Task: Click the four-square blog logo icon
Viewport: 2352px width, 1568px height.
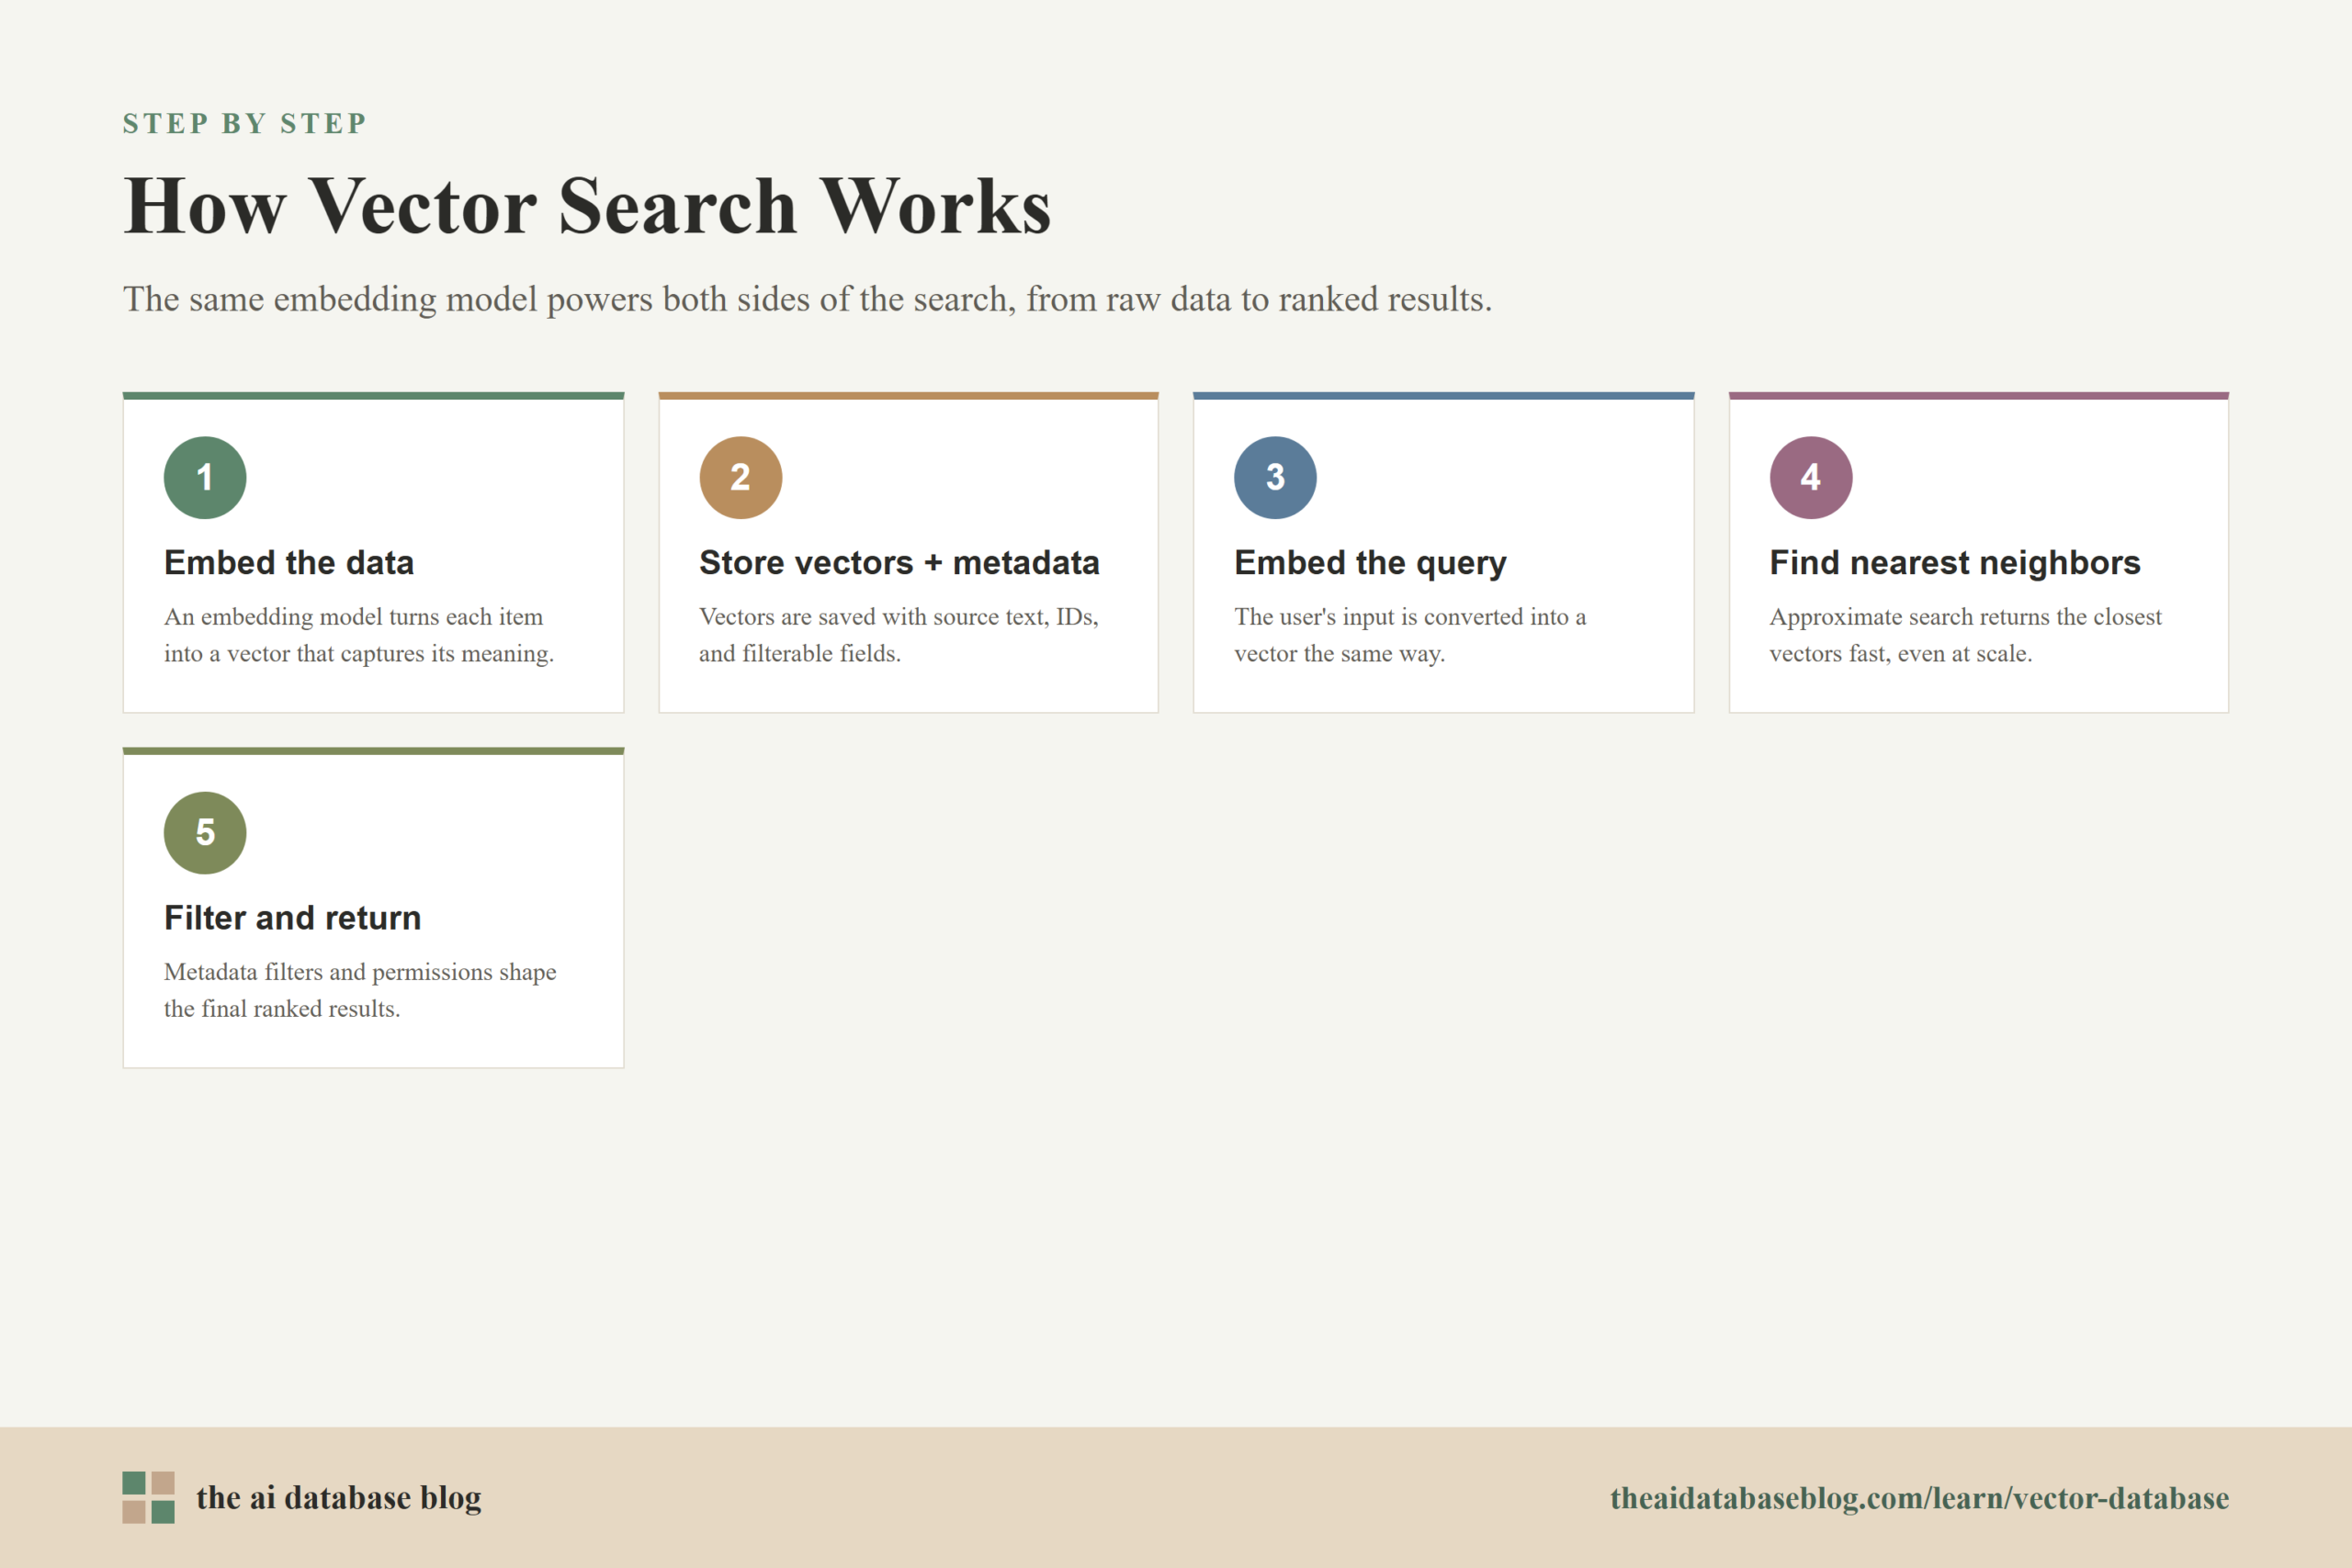Action: pos(148,1497)
